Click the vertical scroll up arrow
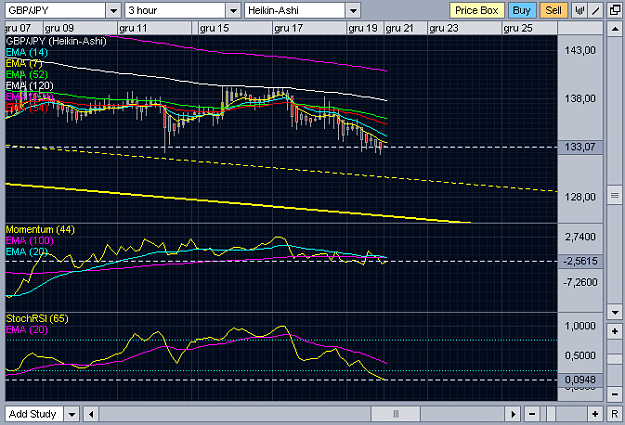The height and width of the screenshot is (425, 625). coord(615,29)
